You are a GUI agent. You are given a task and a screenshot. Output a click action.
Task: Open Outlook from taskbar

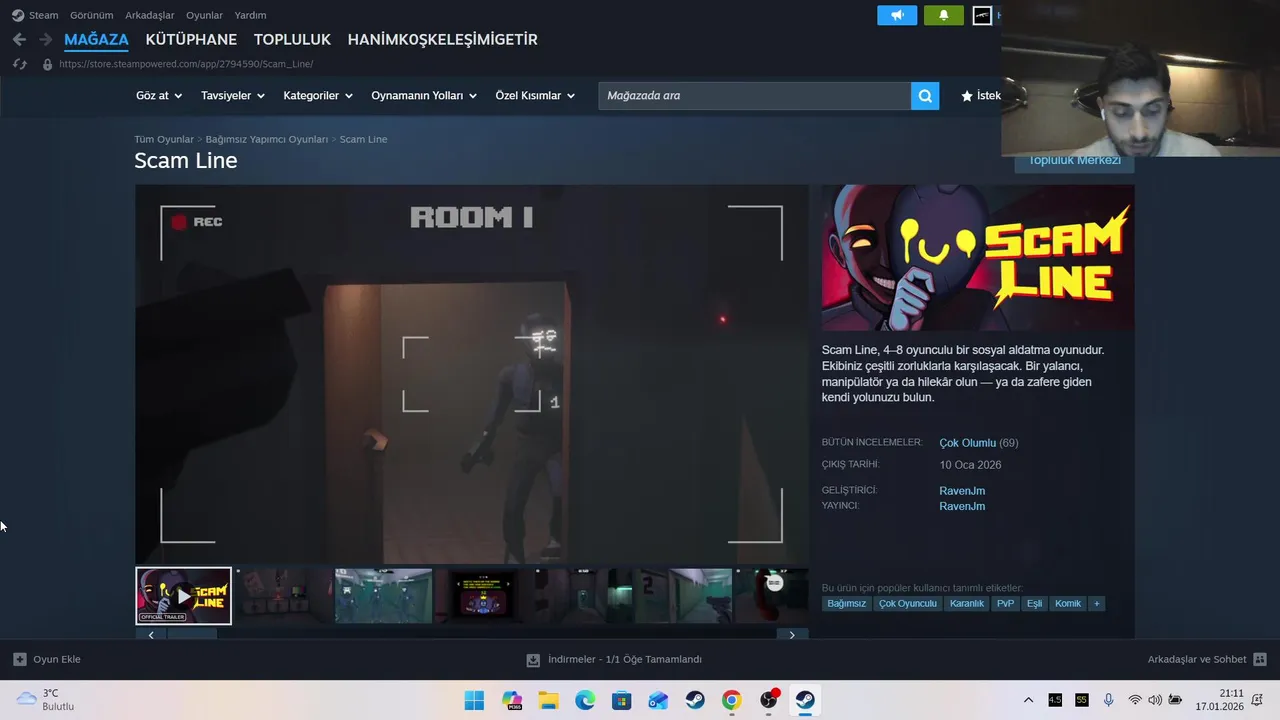coord(658,700)
